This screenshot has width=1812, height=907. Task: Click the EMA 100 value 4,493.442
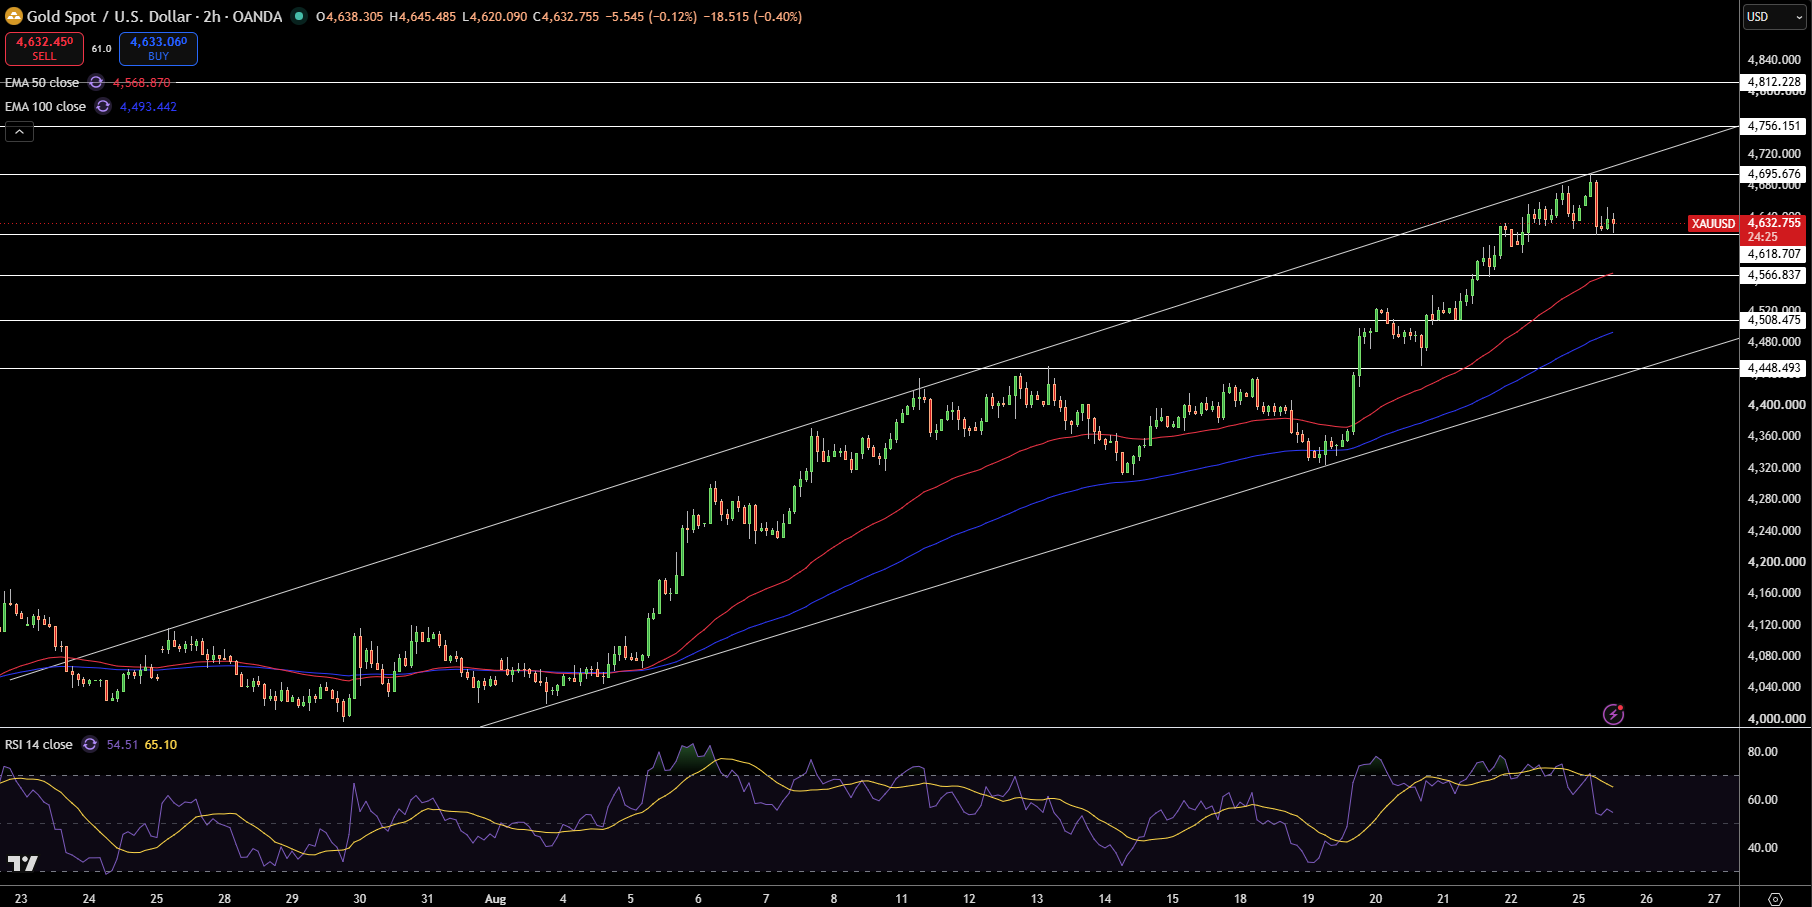tap(148, 107)
